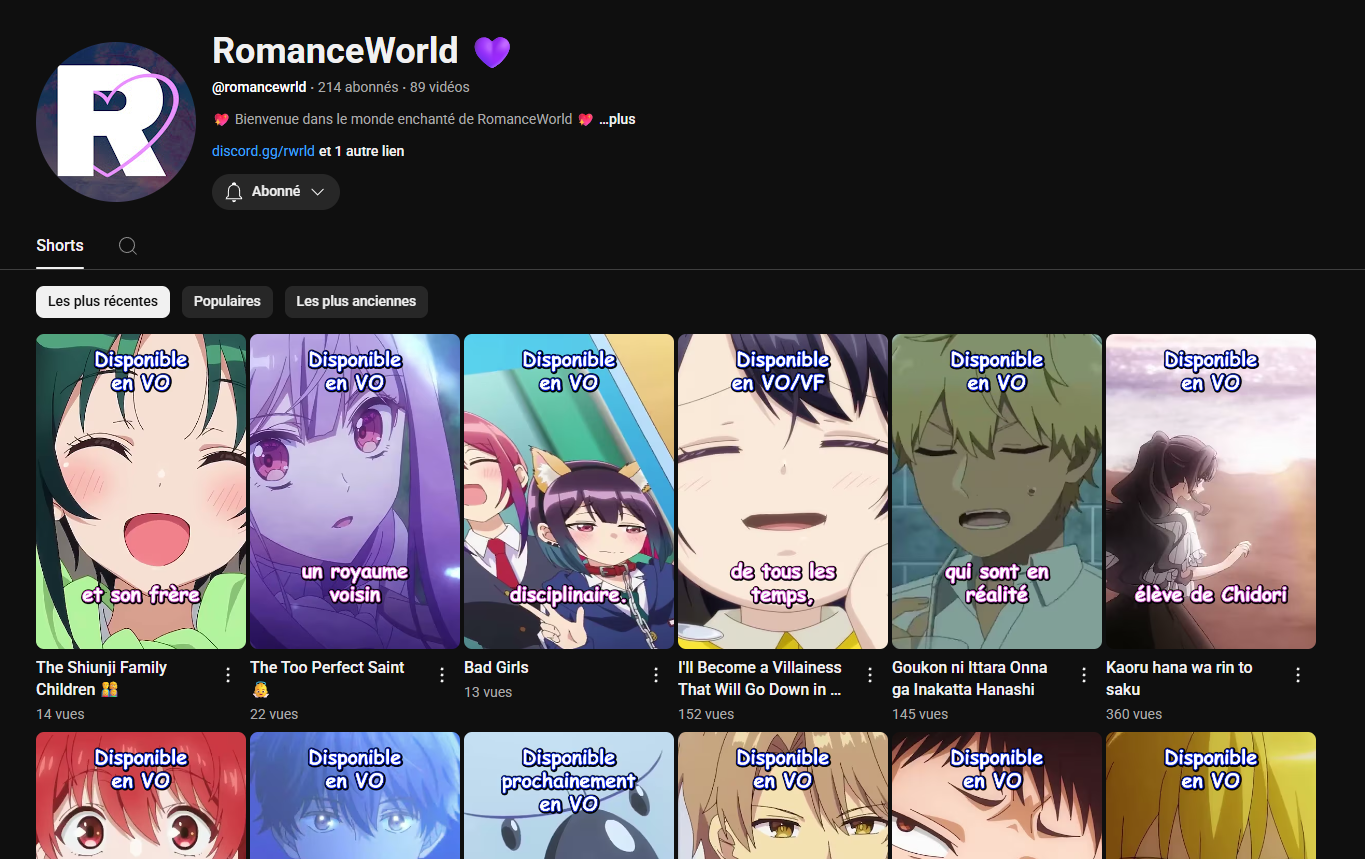Select the 'Les plus récentes' filter chip
The height and width of the screenshot is (859, 1365).
click(103, 301)
